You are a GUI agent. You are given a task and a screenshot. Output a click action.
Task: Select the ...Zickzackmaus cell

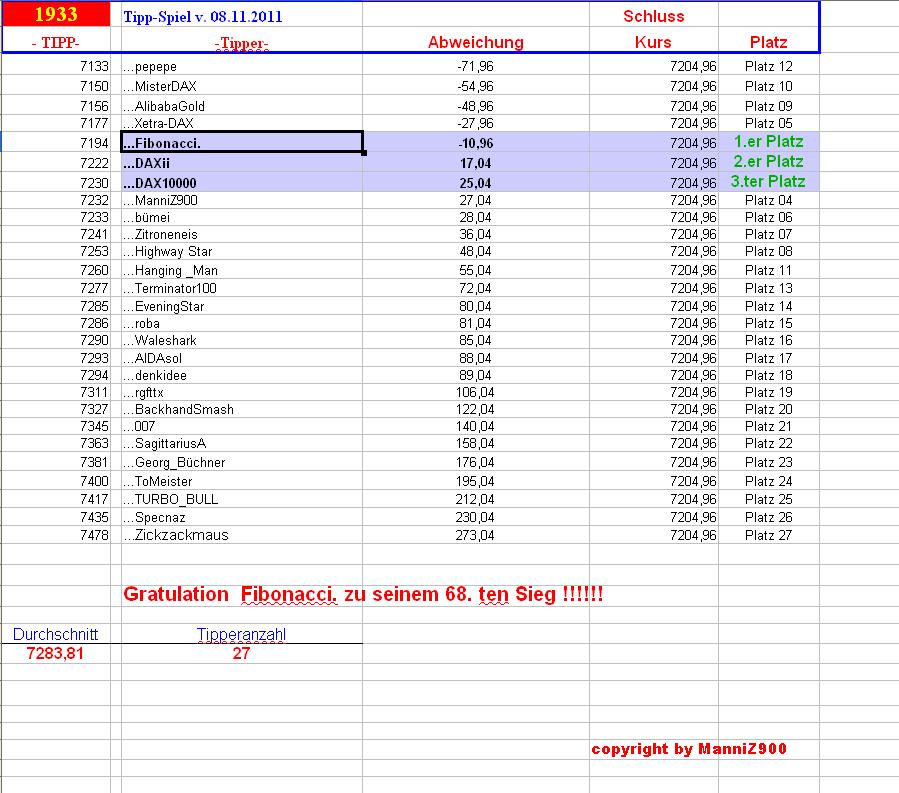click(241, 535)
